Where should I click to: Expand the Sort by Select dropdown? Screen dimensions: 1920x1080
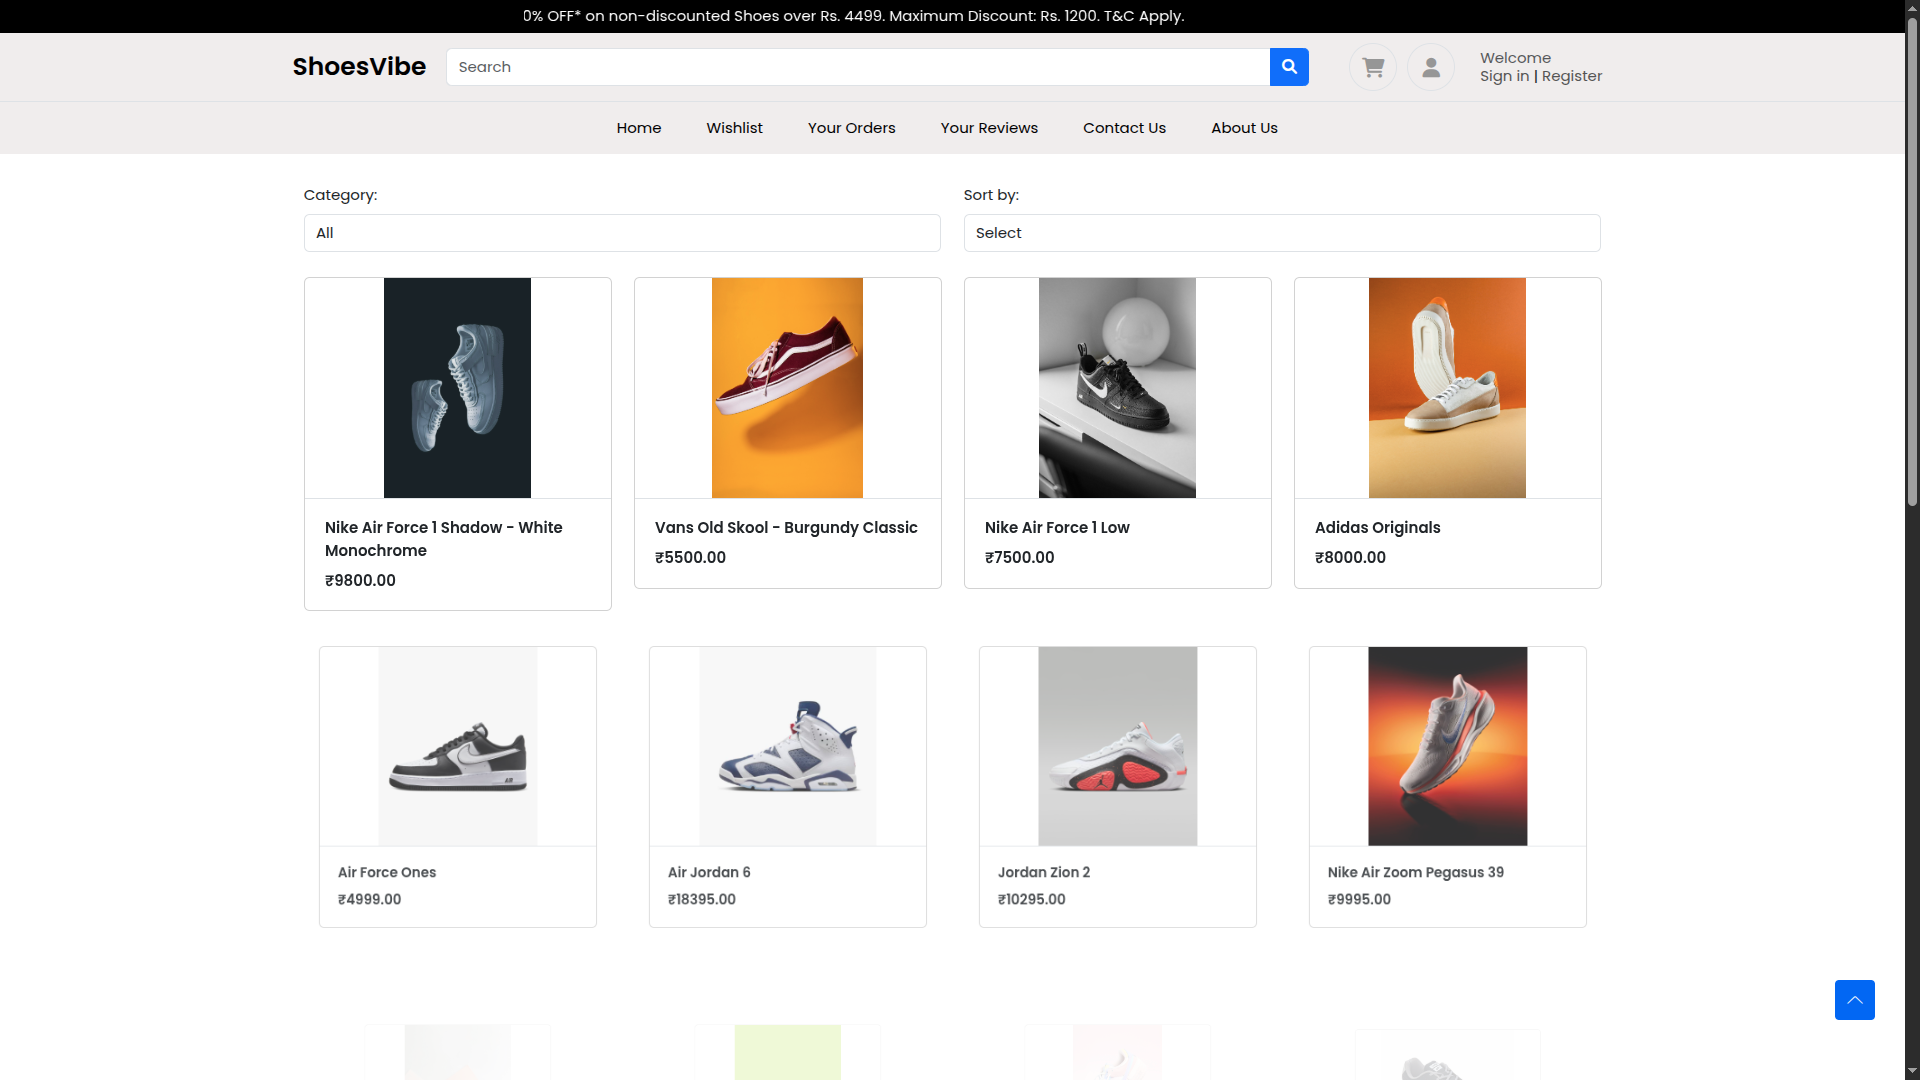(1282, 233)
